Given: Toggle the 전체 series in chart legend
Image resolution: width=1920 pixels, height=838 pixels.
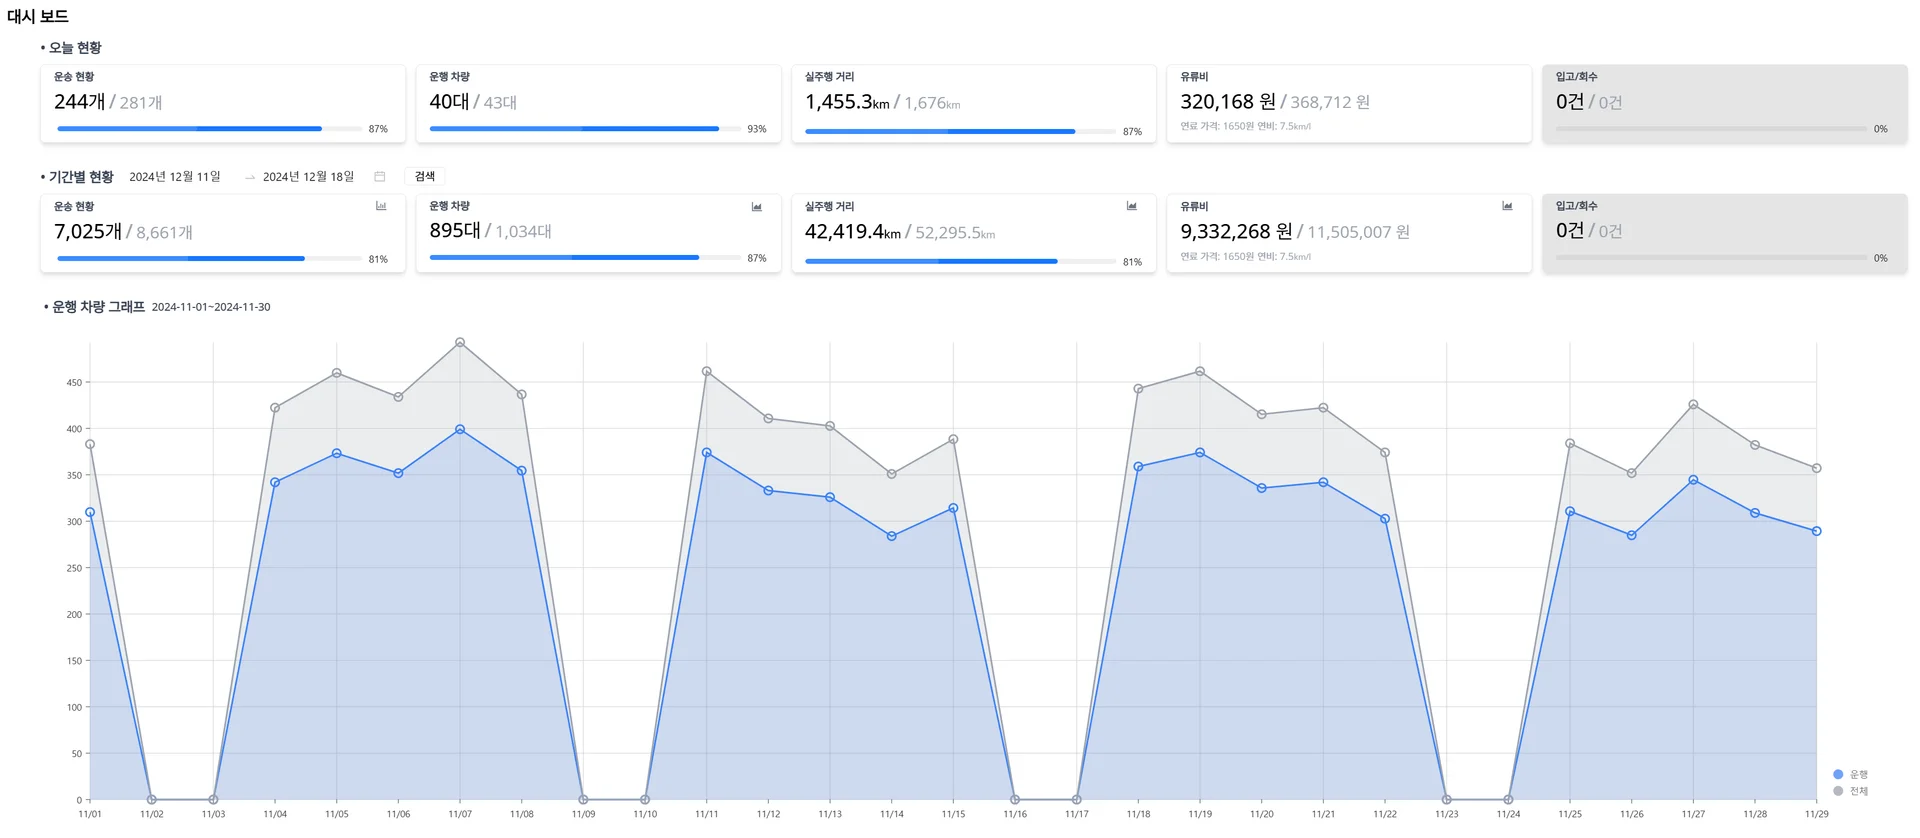Looking at the screenshot, I should pyautogui.click(x=1850, y=791).
